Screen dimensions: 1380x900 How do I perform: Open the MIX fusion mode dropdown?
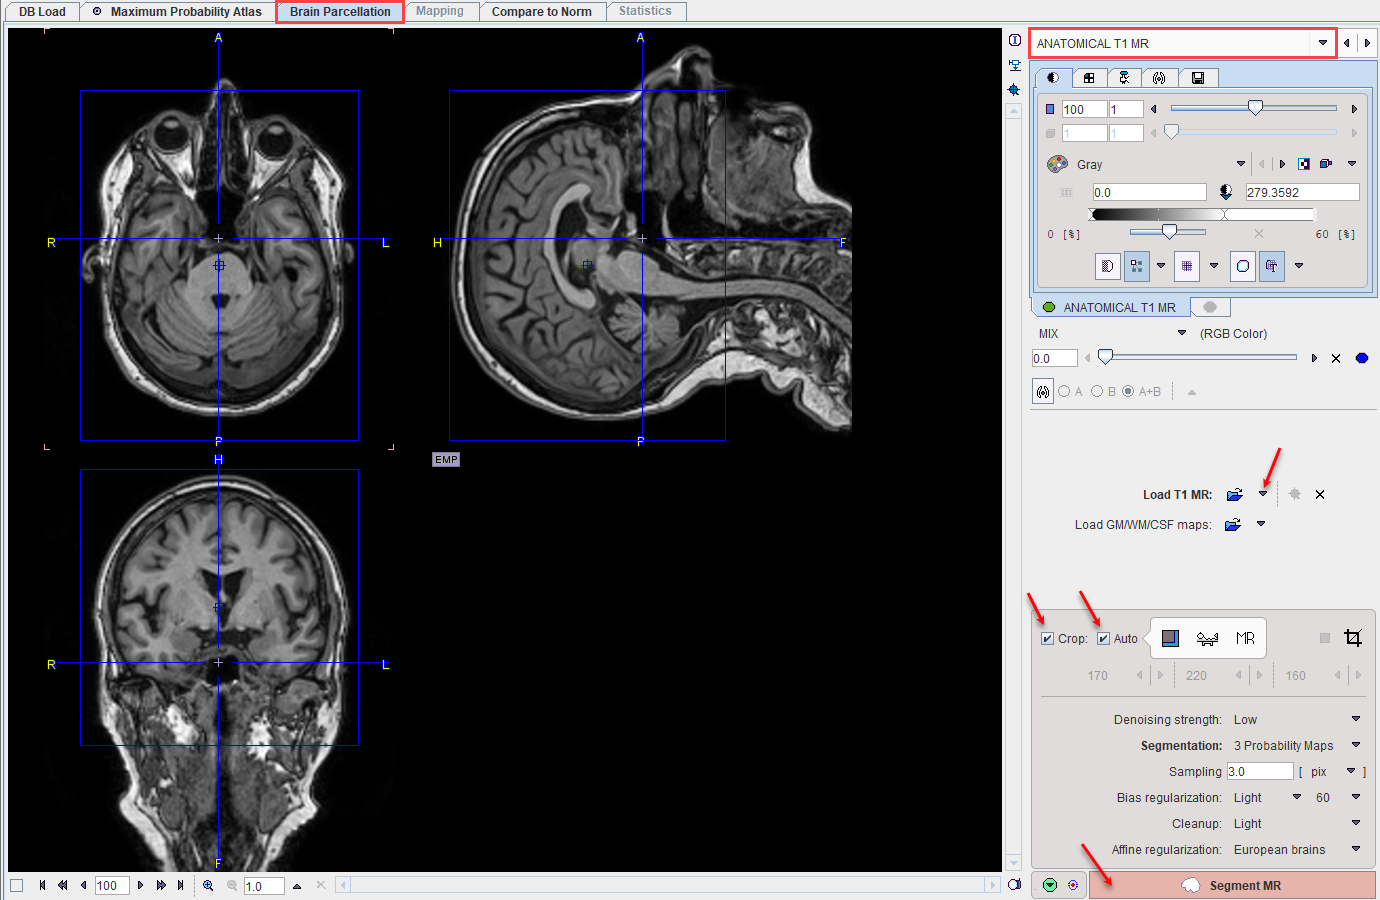tap(1182, 333)
